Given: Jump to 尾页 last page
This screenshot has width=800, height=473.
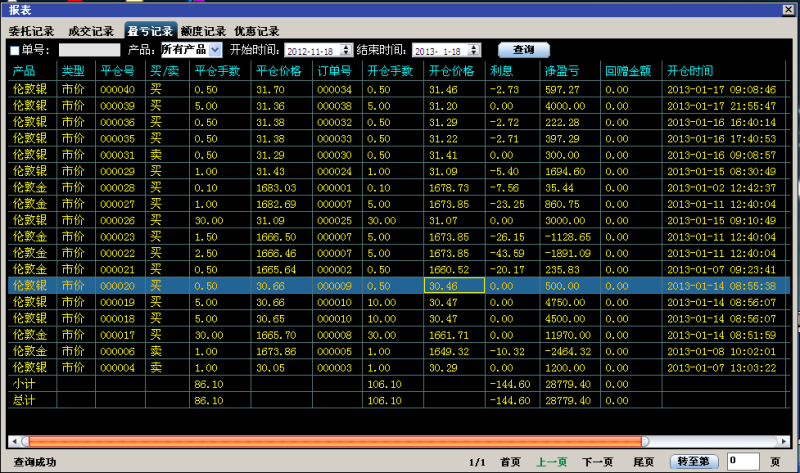Looking at the screenshot, I should 643,462.
